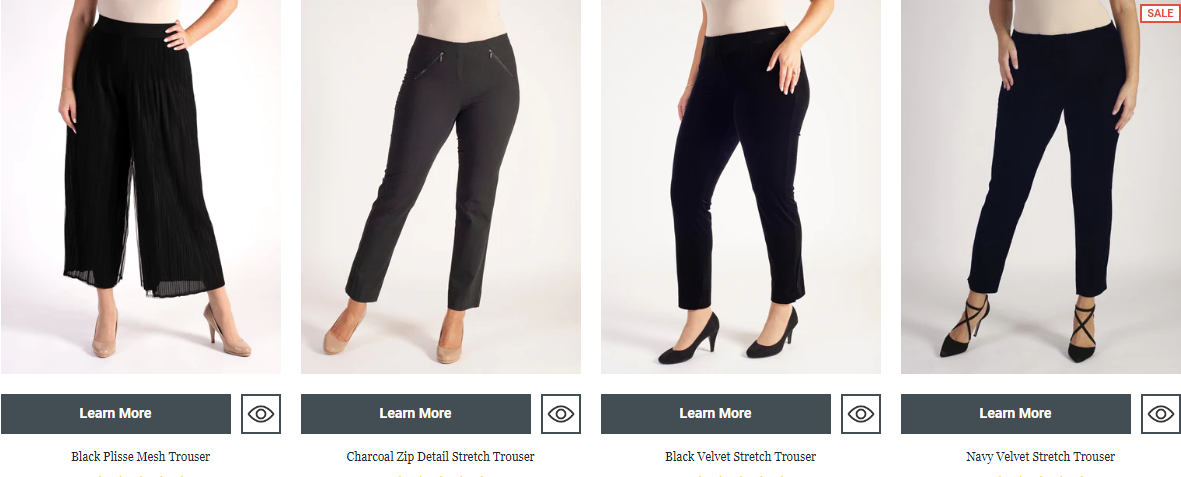Click the red SALE badge
1181x477 pixels.
[x=1160, y=13]
